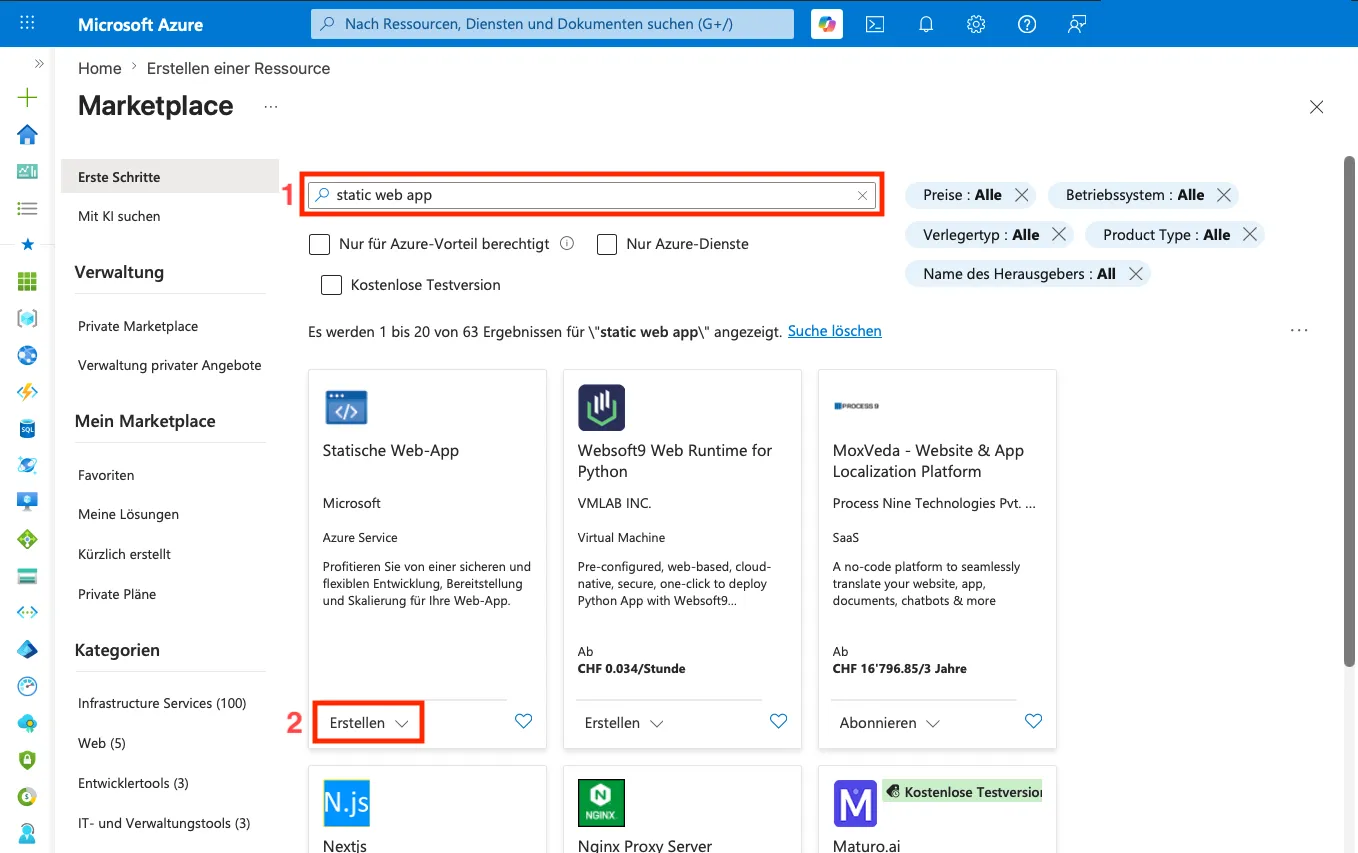Open portal settings gear
The height and width of the screenshot is (853, 1358).
coord(976,24)
